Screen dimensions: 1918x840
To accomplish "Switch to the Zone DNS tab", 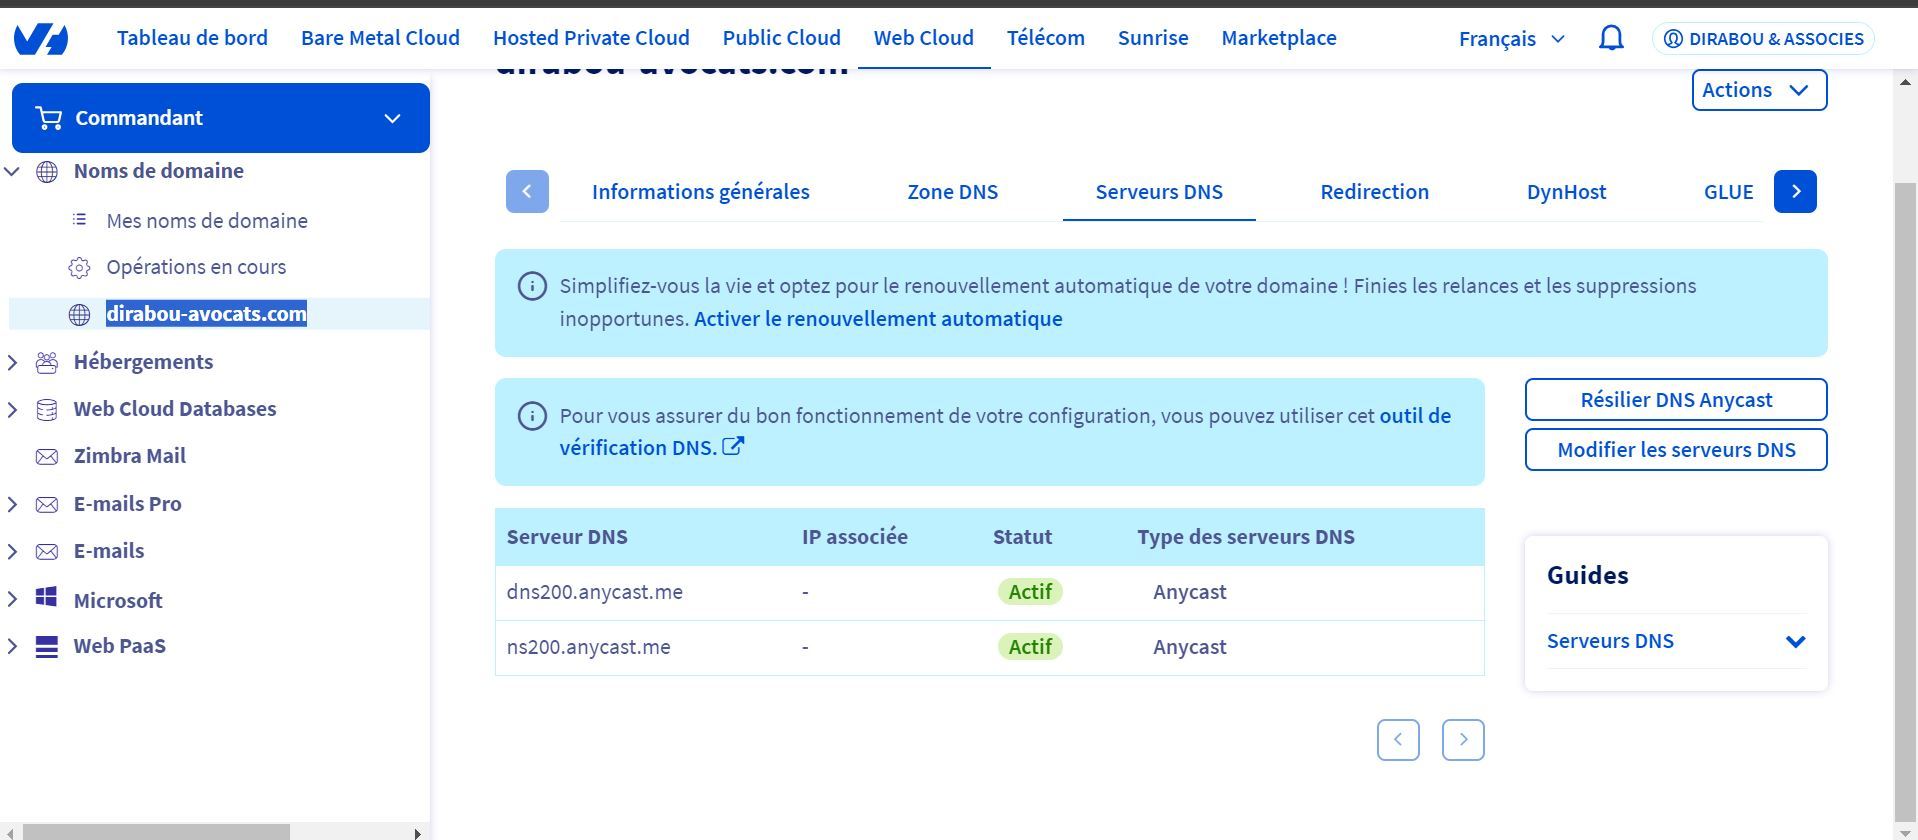I will pos(953,192).
